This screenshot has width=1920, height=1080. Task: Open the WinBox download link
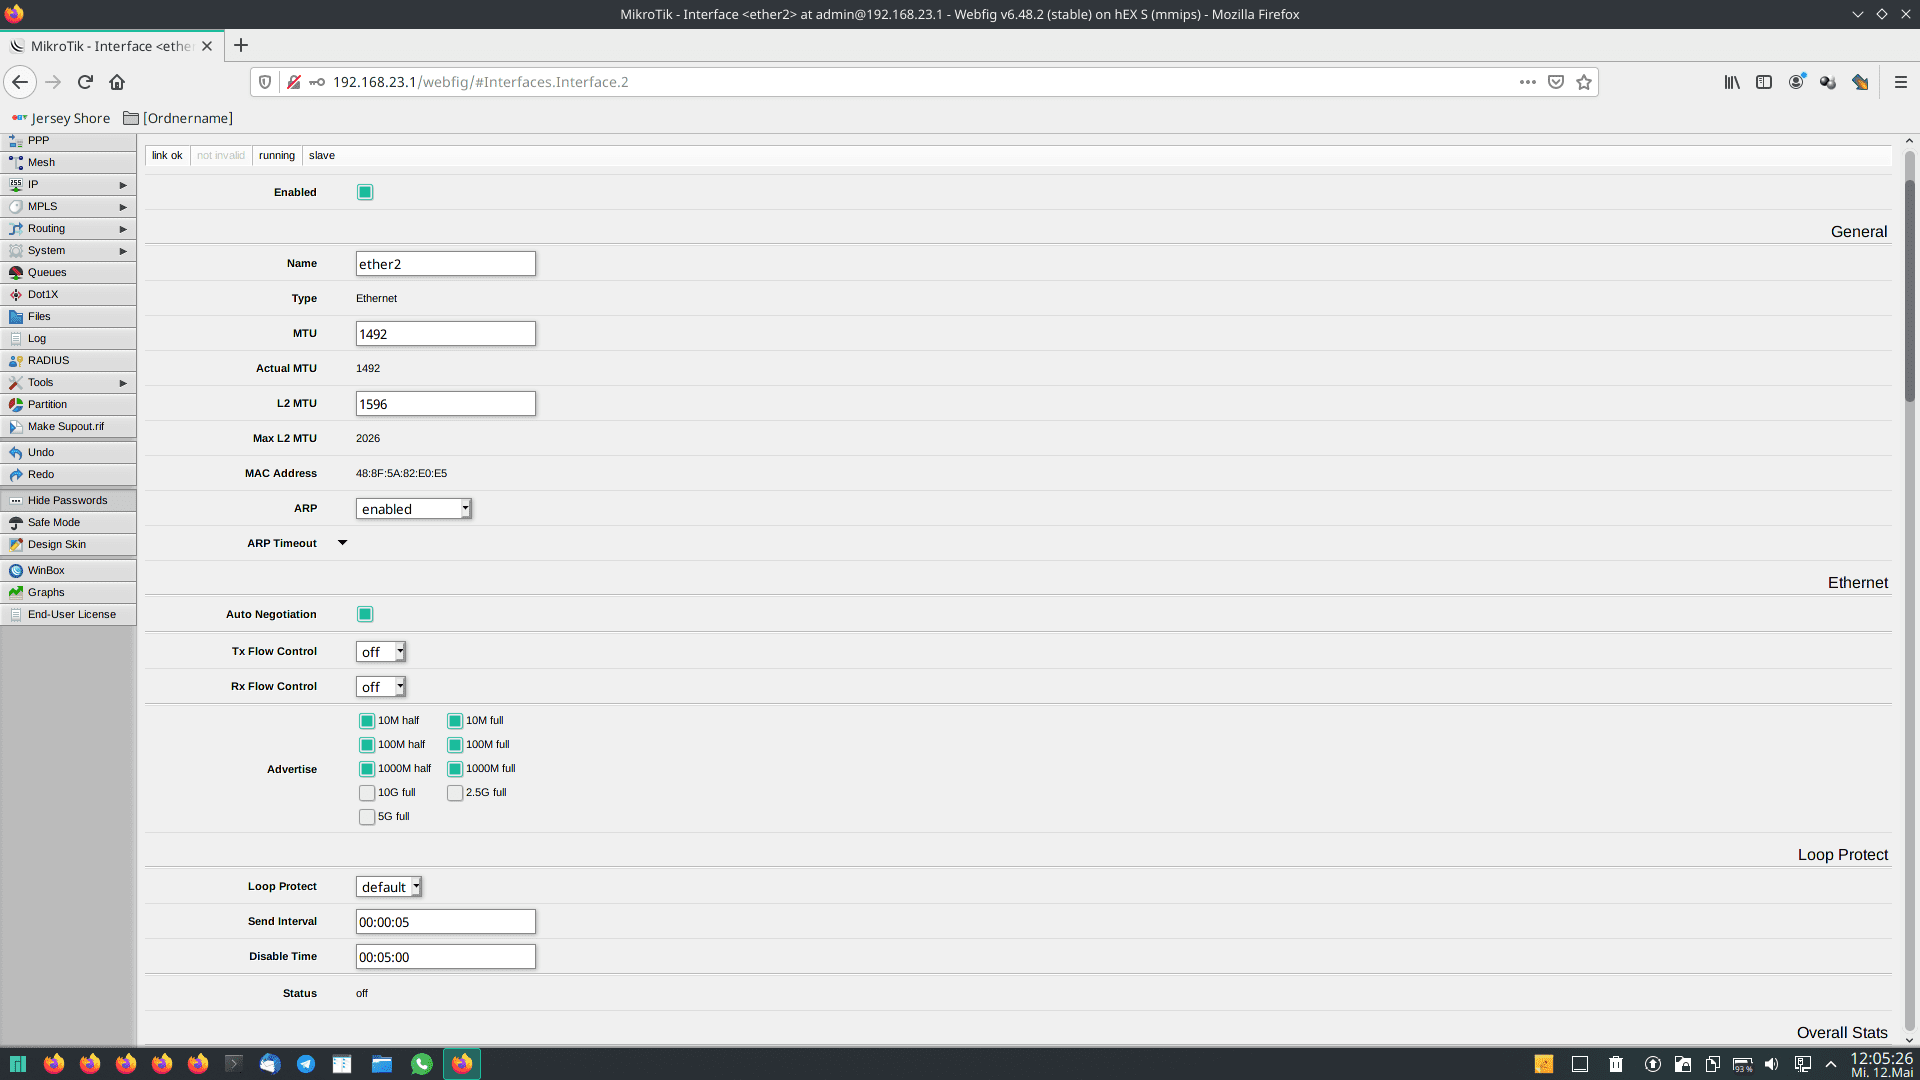[x=68, y=571]
